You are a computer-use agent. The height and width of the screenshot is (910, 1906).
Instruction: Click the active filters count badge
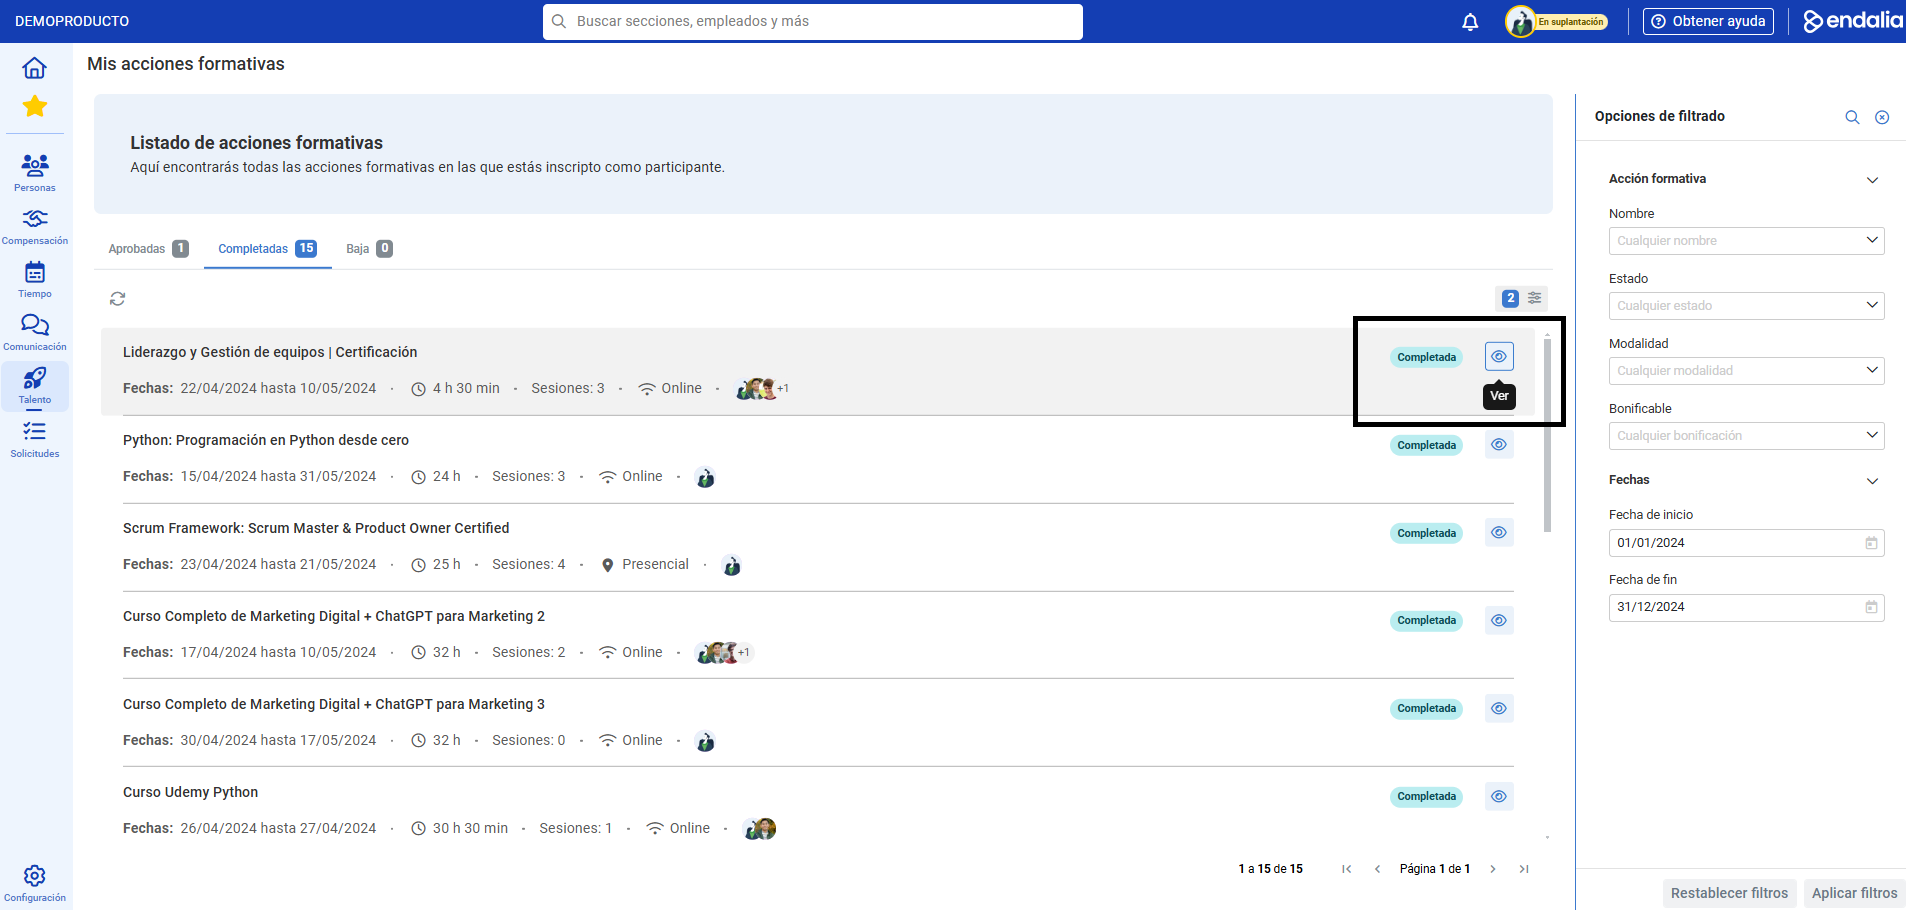[x=1510, y=298]
